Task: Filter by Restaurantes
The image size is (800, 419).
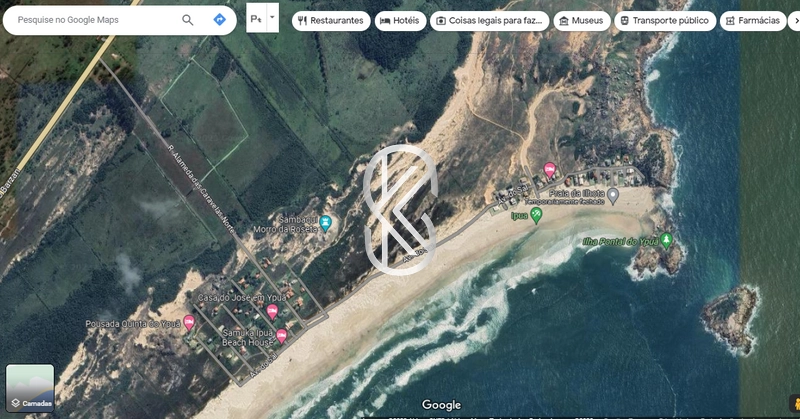Action: click(x=331, y=21)
